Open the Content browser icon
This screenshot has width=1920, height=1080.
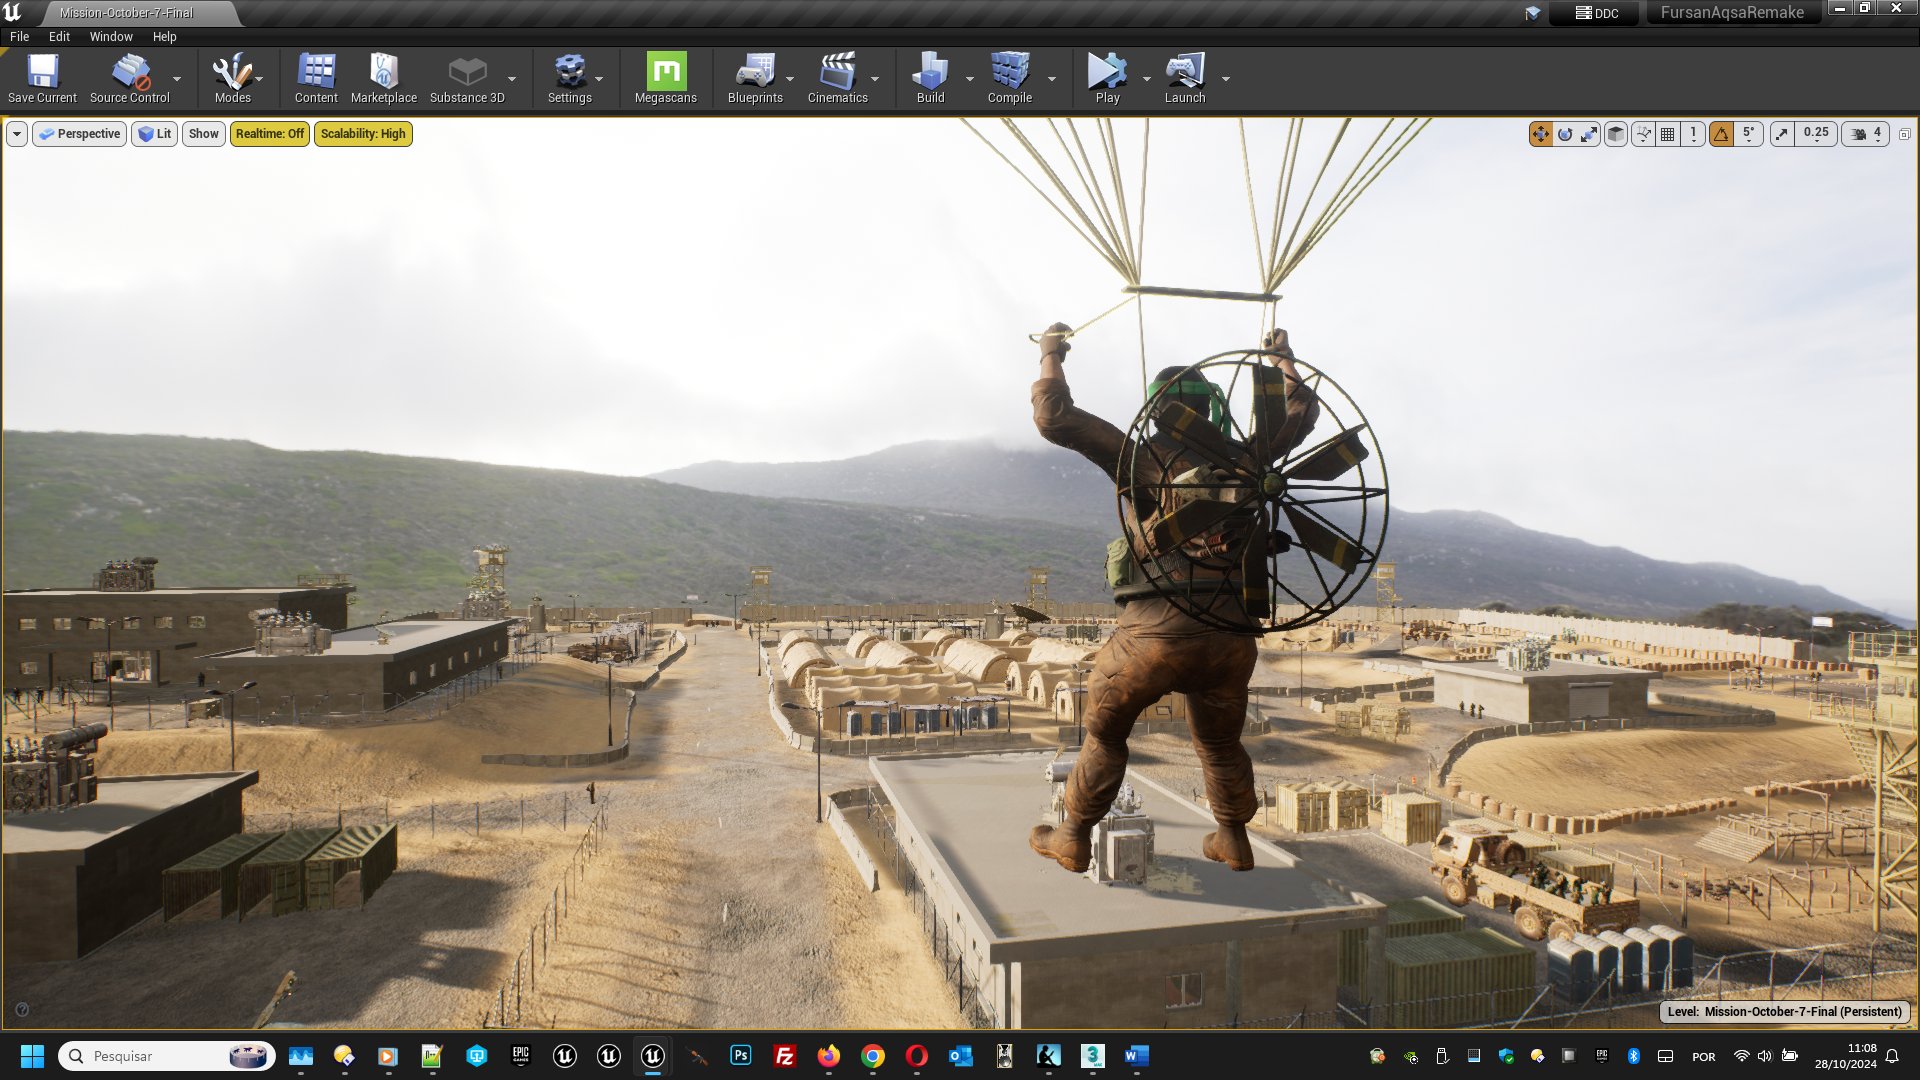(x=316, y=78)
